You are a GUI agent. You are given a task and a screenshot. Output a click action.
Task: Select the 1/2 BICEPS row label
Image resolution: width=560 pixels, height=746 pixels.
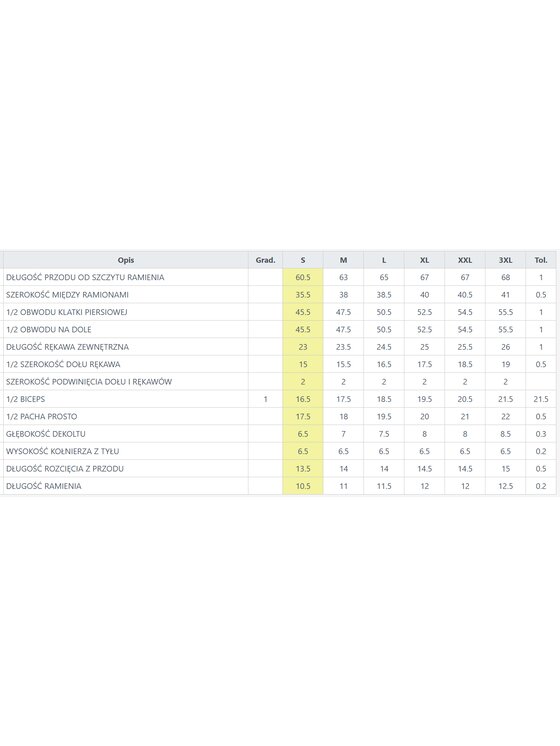point(26,399)
